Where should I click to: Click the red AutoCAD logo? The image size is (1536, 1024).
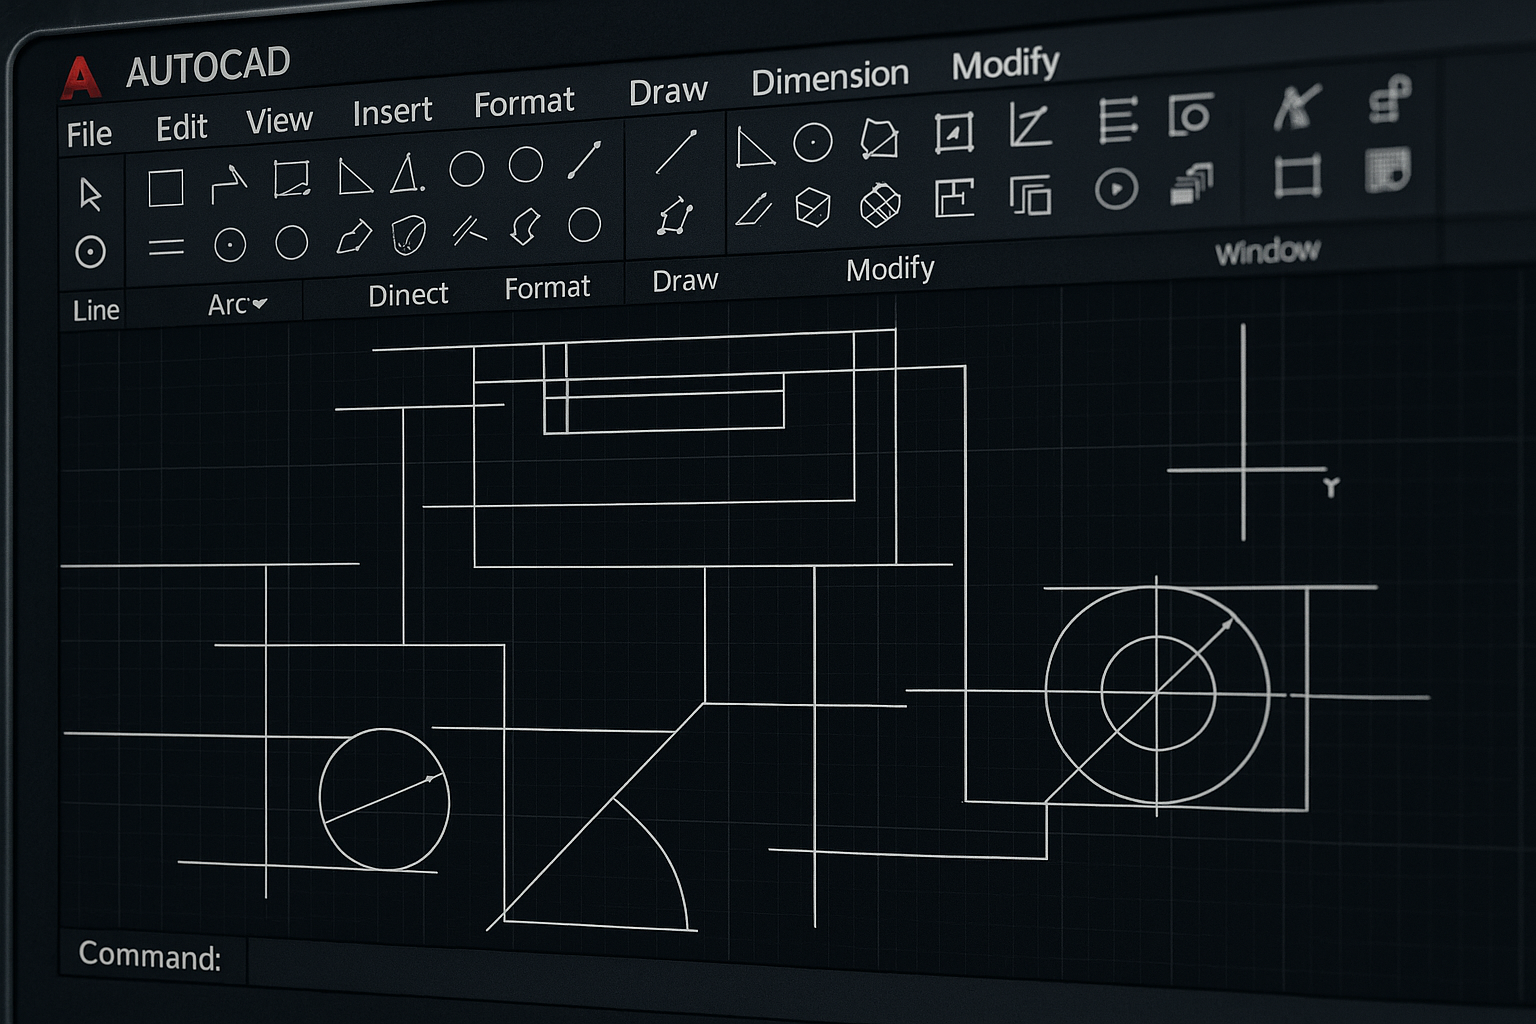click(x=80, y=78)
